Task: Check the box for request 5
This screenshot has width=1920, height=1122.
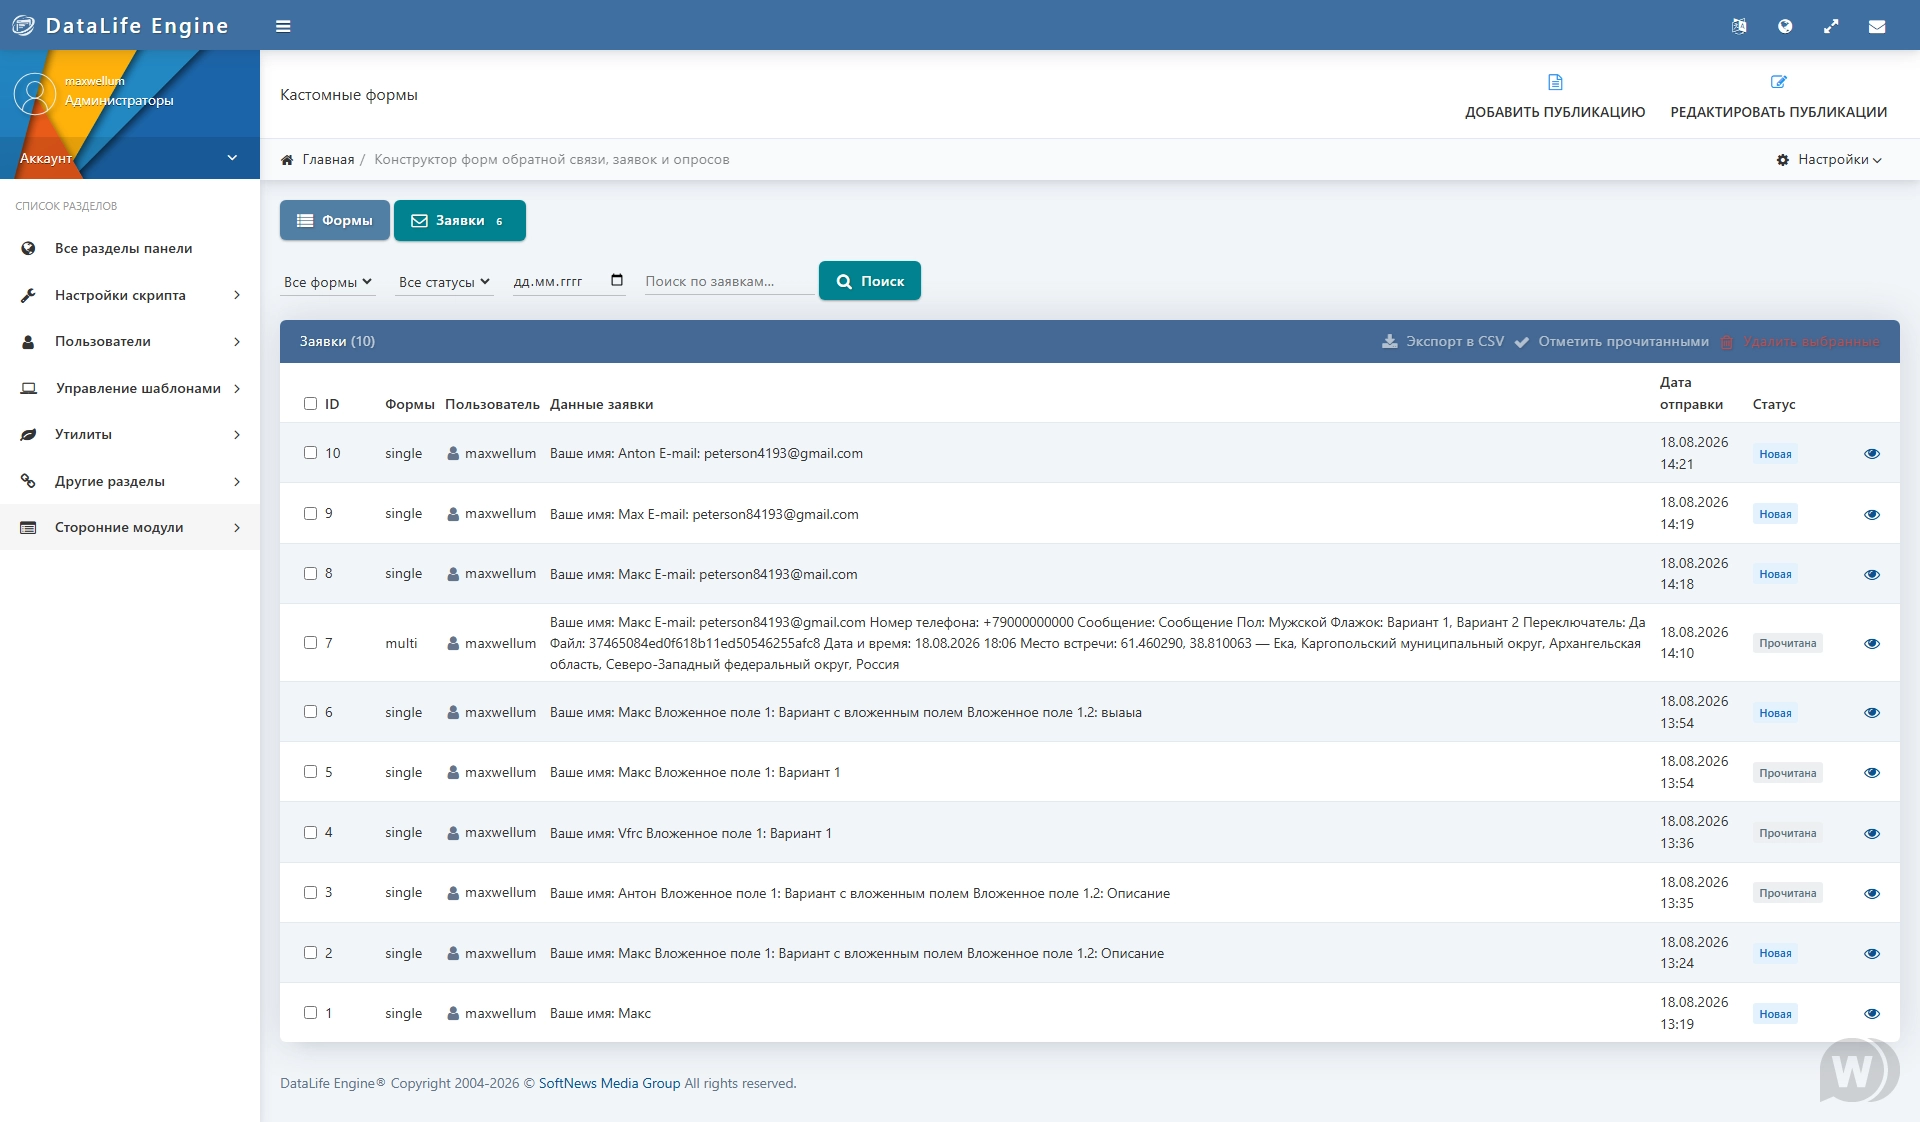Action: (x=310, y=772)
